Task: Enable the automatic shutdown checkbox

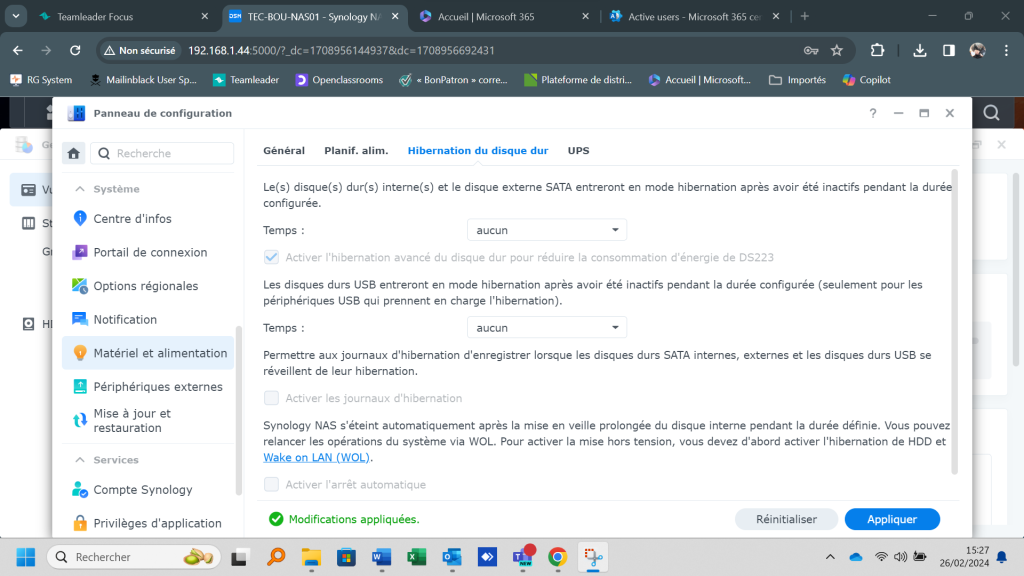Action: pyautogui.click(x=271, y=485)
